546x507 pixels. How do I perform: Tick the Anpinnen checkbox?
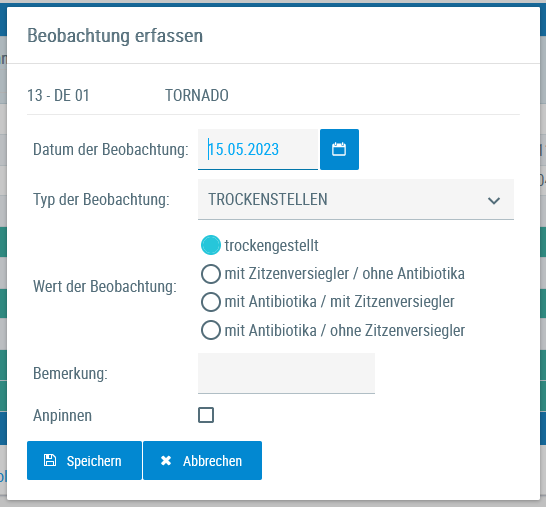(206, 415)
